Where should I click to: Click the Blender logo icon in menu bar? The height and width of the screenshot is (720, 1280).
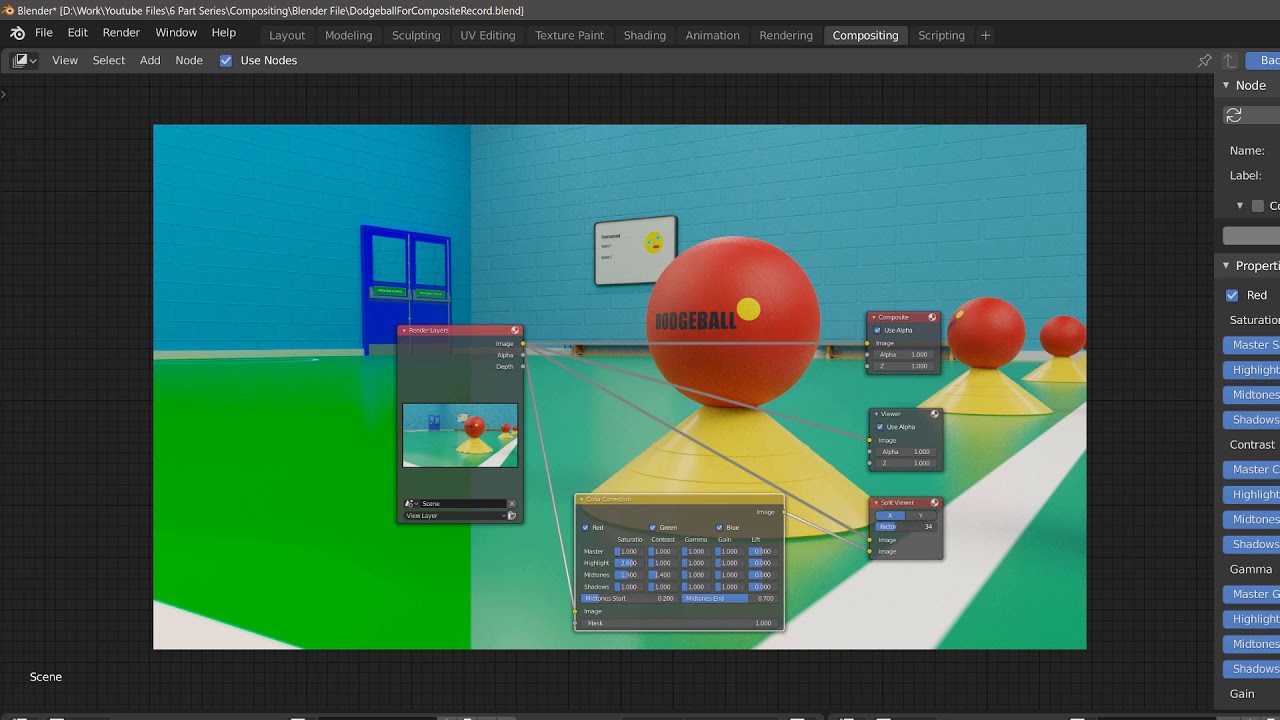[17, 33]
